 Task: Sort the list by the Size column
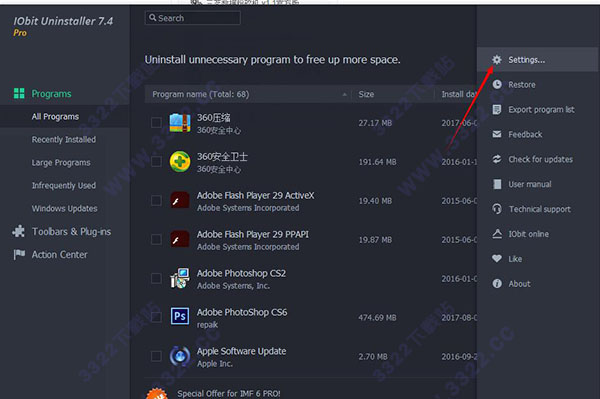point(366,94)
